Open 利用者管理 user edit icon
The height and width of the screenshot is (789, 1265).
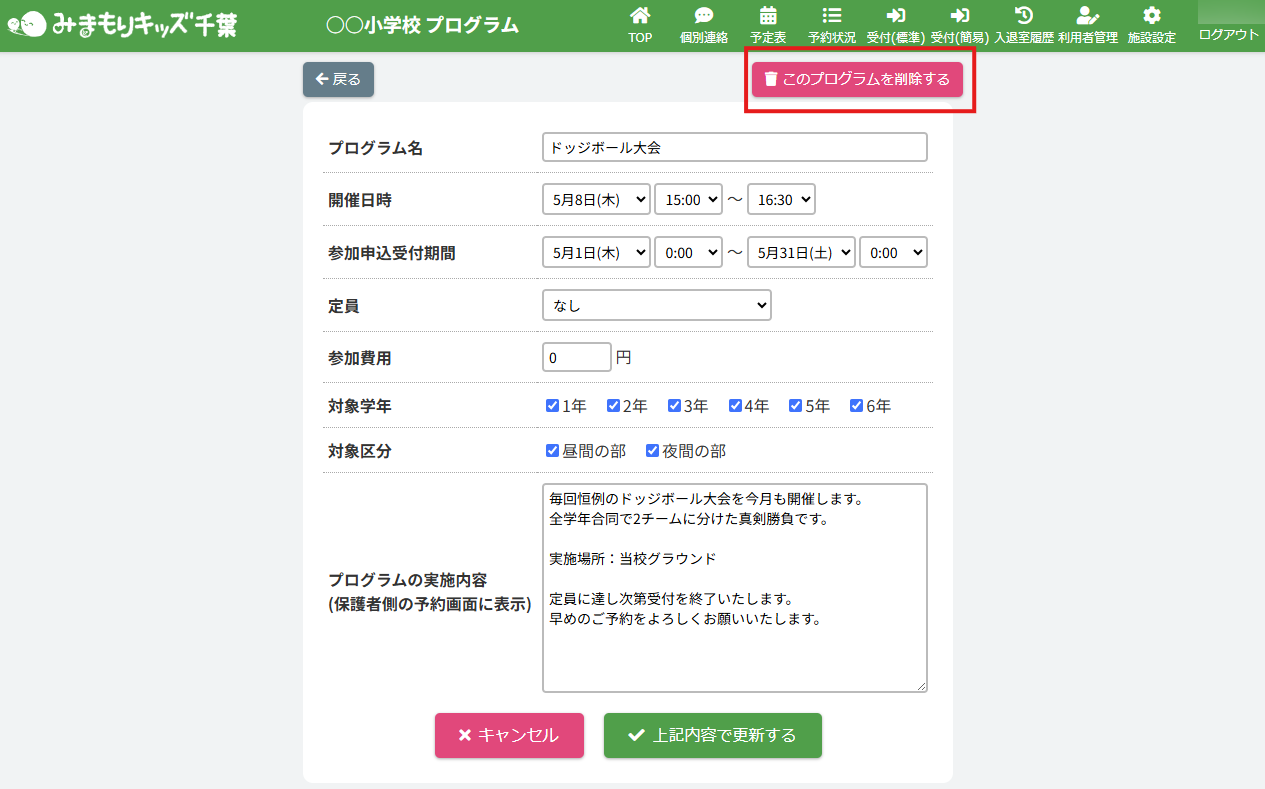1088,16
